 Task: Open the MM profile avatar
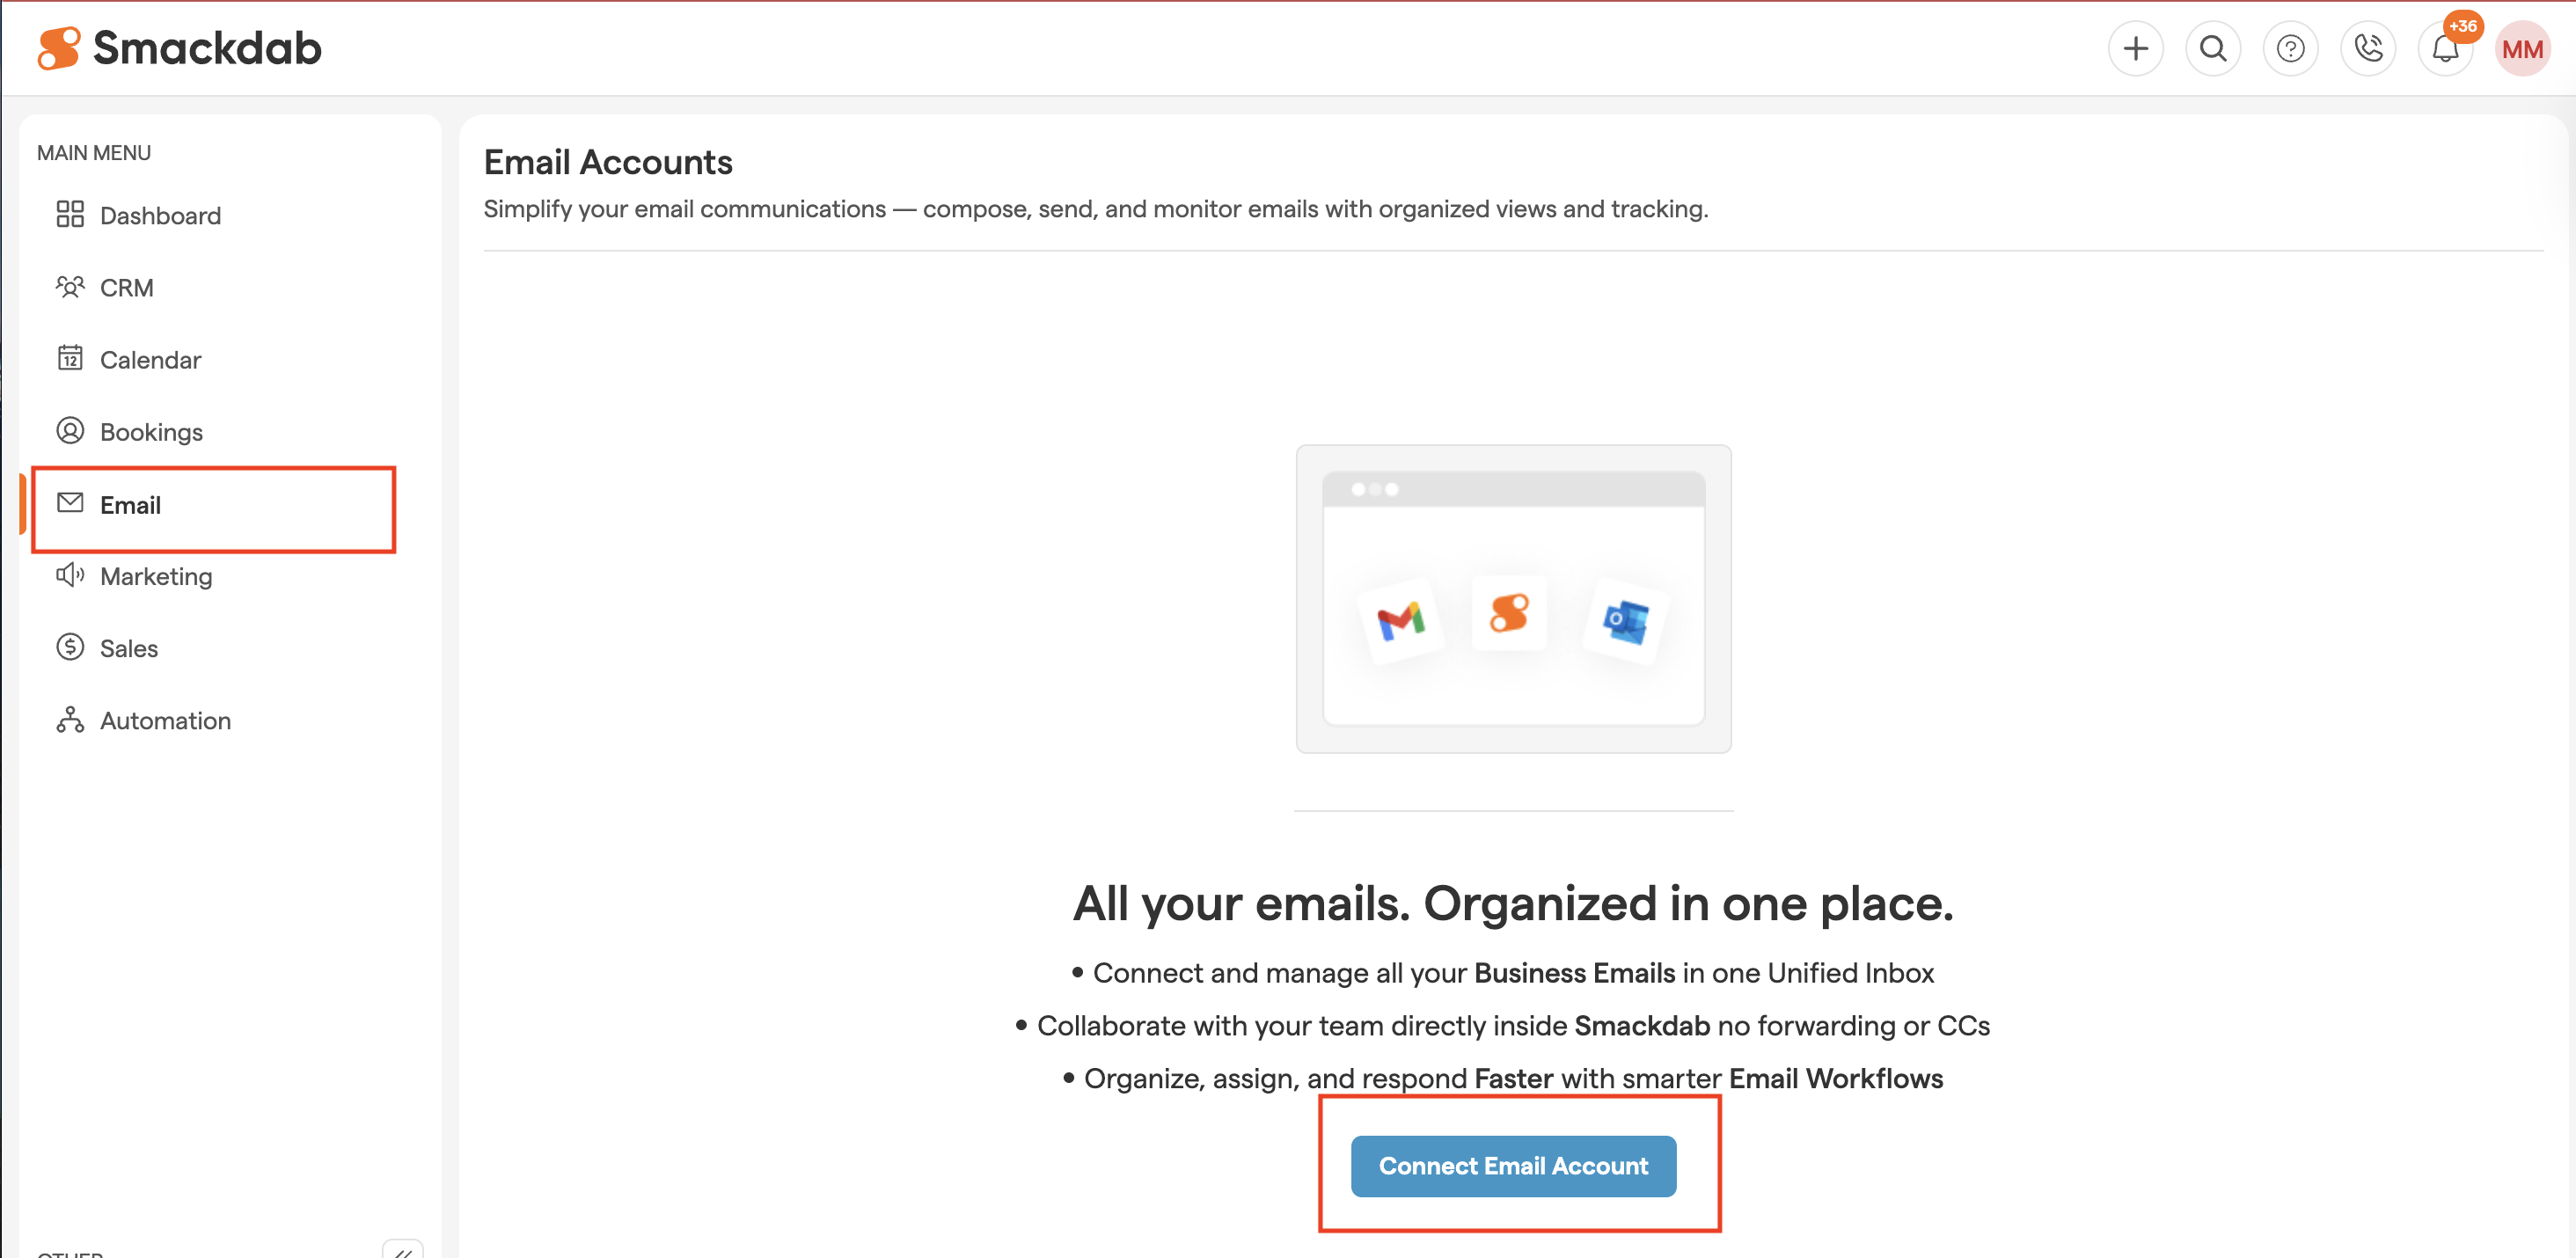tap(2522, 48)
